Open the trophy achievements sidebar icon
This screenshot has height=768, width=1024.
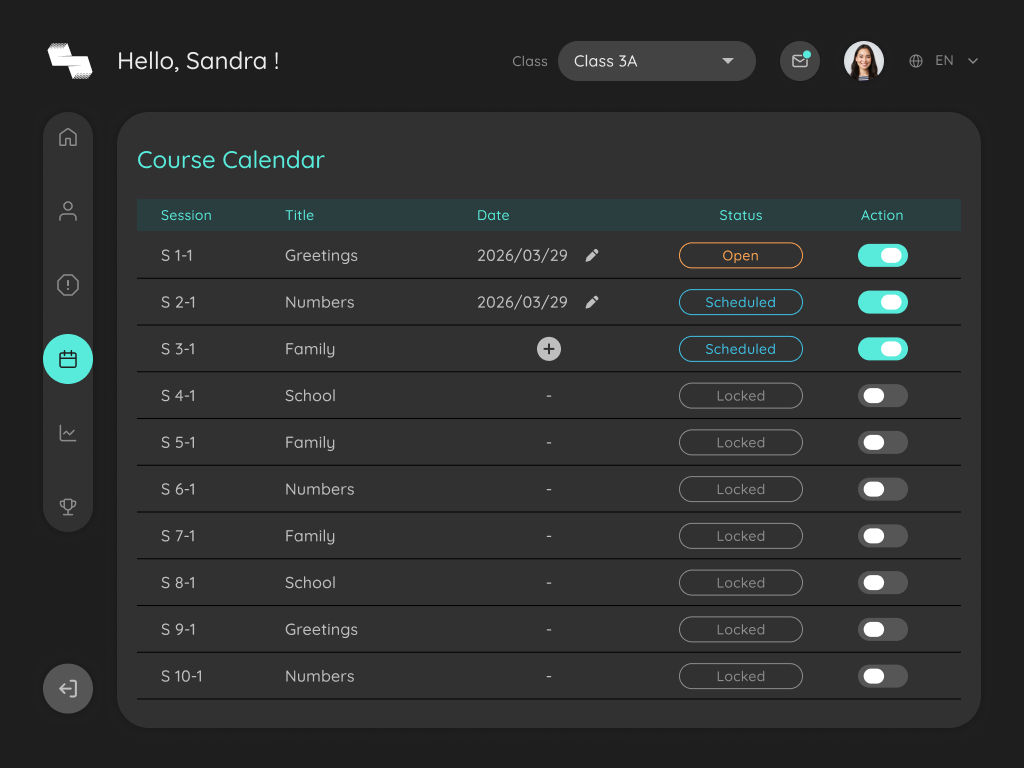[x=68, y=507]
